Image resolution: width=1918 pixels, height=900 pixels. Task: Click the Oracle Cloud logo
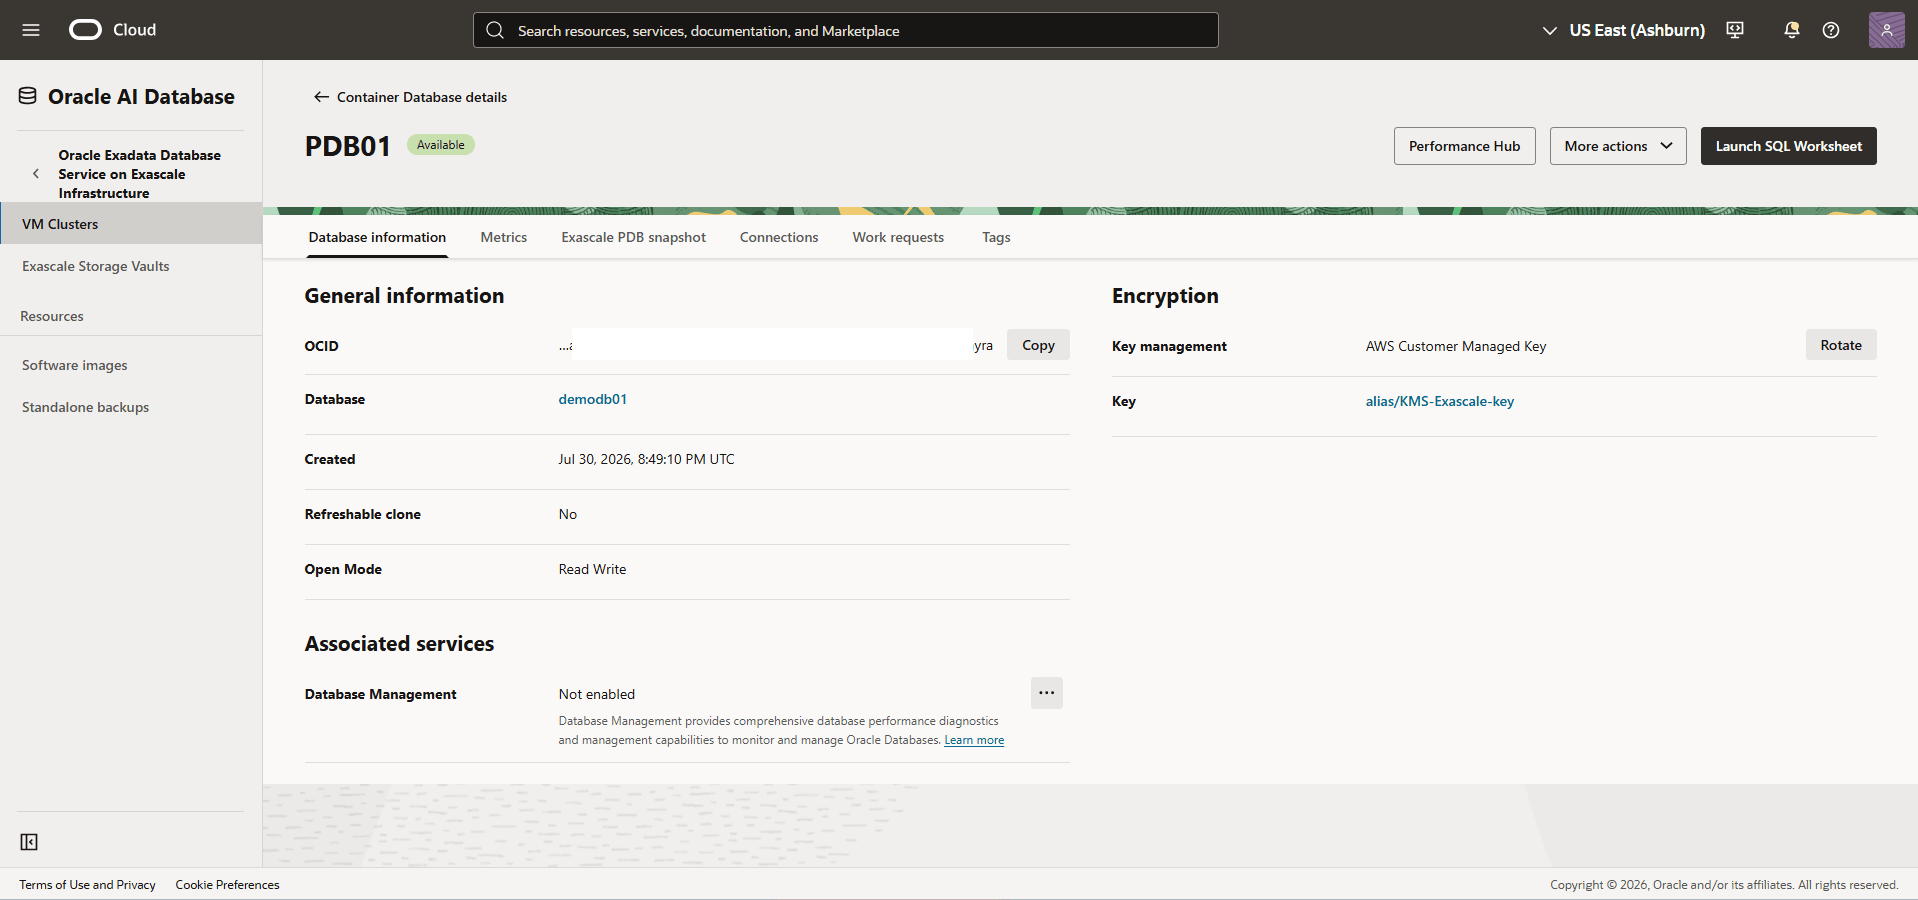tap(112, 30)
